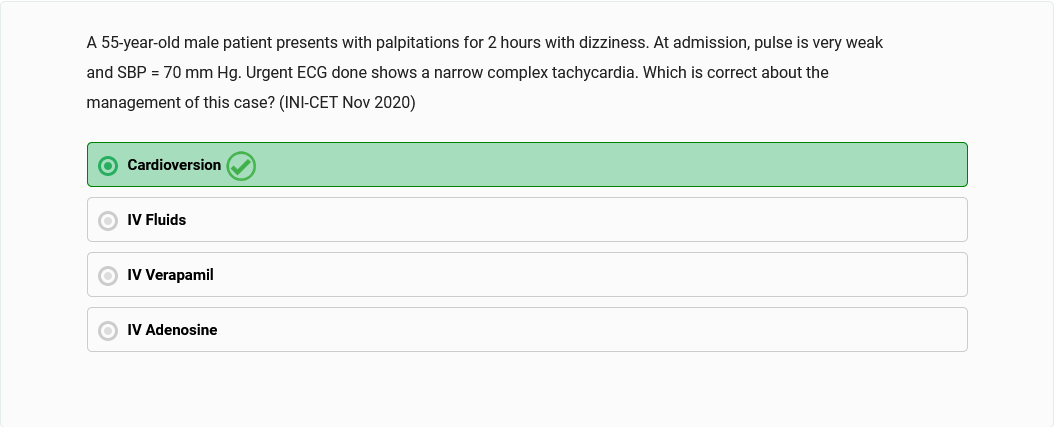Screen dimensions: 1054x427
Task: Select the Cardioversion radio button
Action: click(x=108, y=165)
